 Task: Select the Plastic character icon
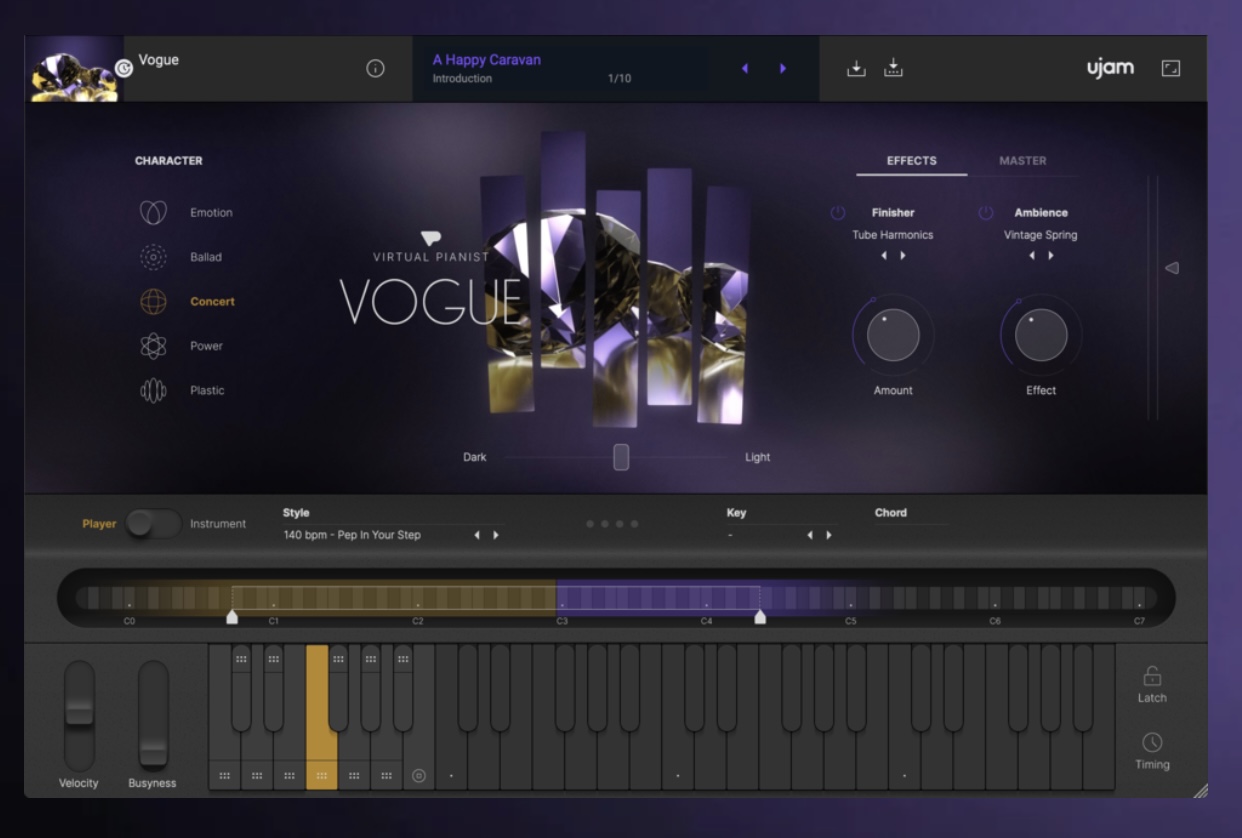[x=153, y=390]
